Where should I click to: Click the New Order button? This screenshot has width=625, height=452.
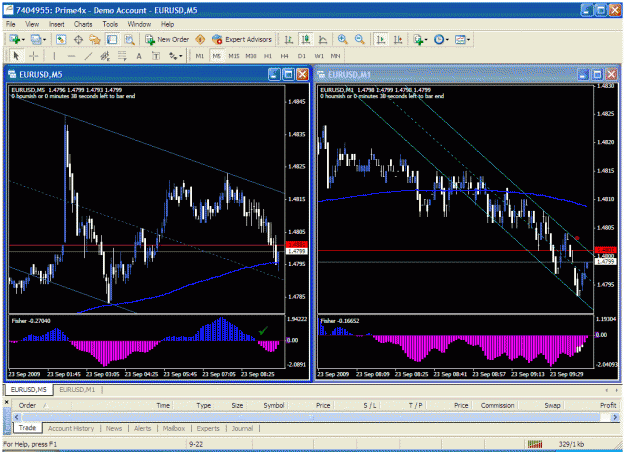point(167,39)
